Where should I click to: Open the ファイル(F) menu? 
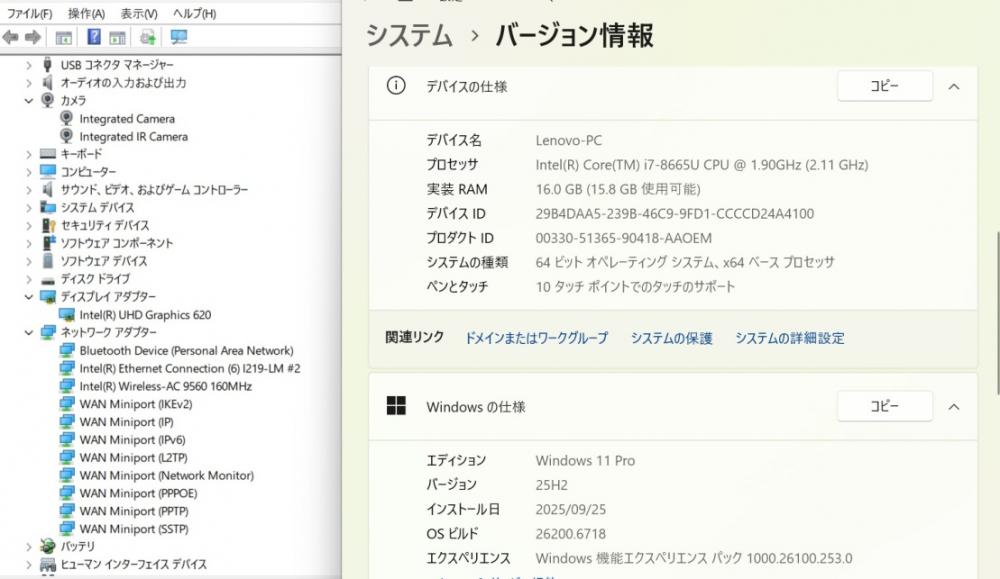(29, 13)
